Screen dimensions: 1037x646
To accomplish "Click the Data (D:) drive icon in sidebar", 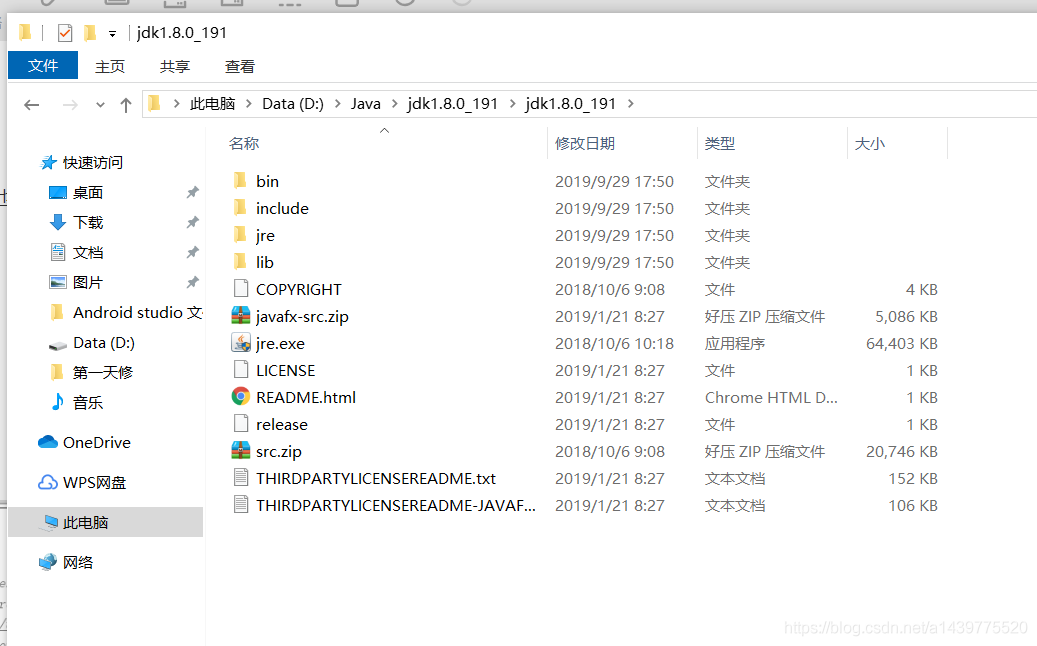I will [58, 344].
